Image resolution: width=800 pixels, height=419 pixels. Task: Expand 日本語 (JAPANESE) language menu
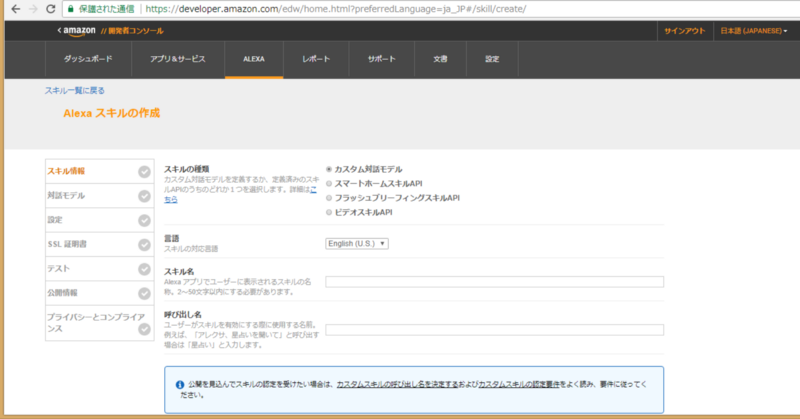click(x=753, y=31)
